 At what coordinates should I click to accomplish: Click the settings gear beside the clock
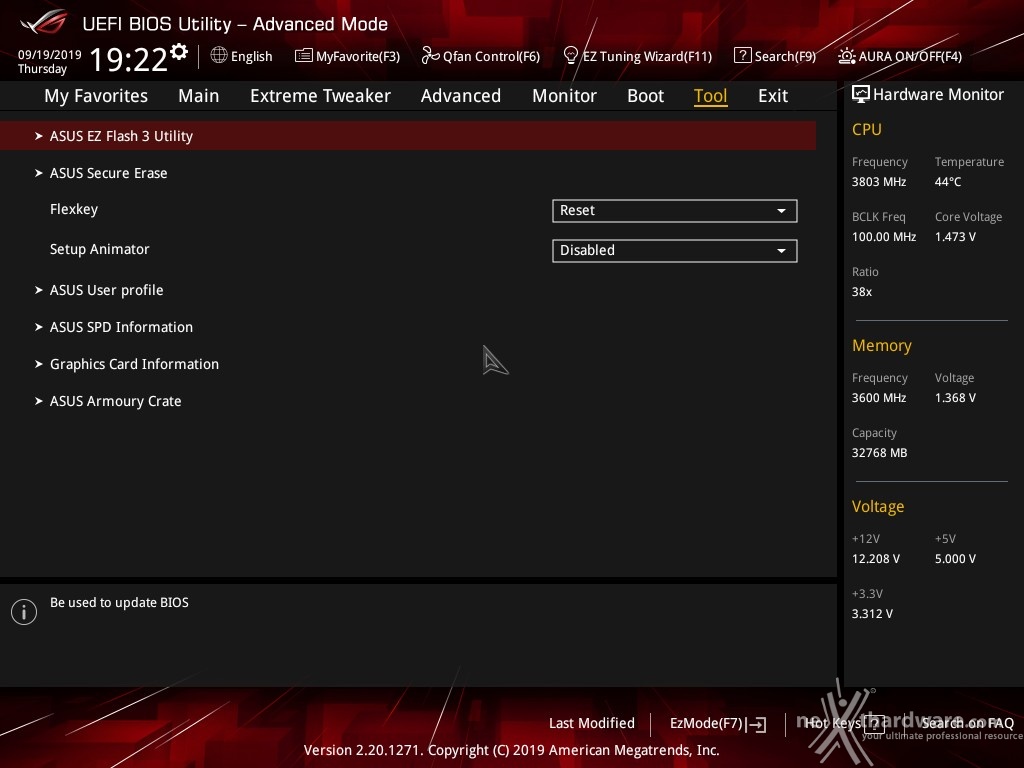click(179, 51)
